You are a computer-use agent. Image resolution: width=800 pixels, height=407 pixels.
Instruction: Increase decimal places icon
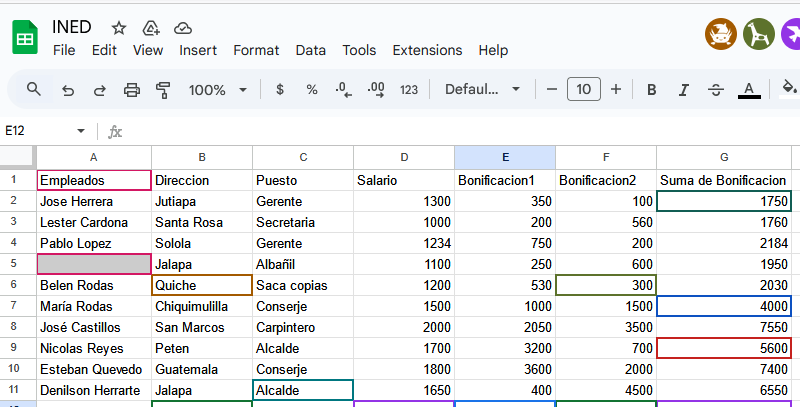376,90
